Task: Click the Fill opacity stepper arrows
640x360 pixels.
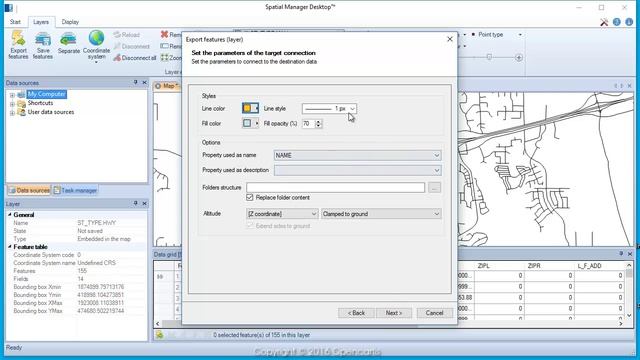Action: 318,123
